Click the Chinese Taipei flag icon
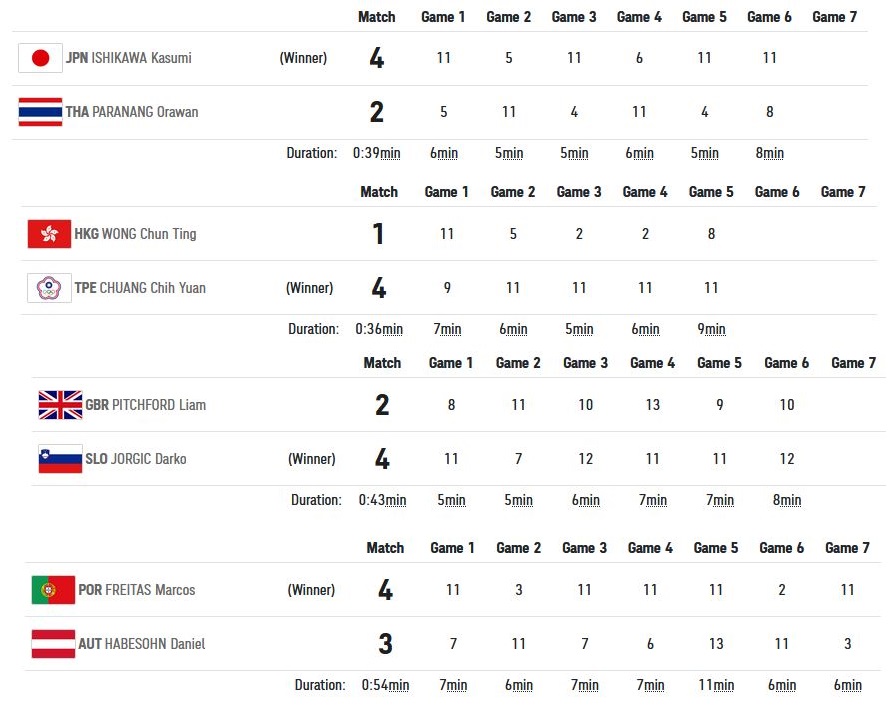The width and height of the screenshot is (892, 718). click(49, 288)
